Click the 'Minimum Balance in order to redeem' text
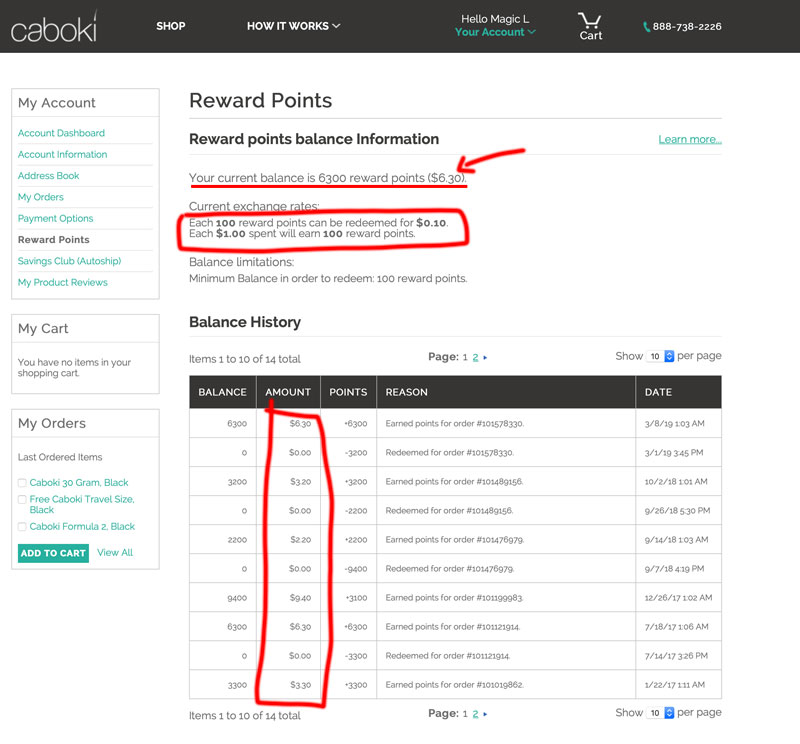This screenshot has height=744, width=800. point(328,279)
